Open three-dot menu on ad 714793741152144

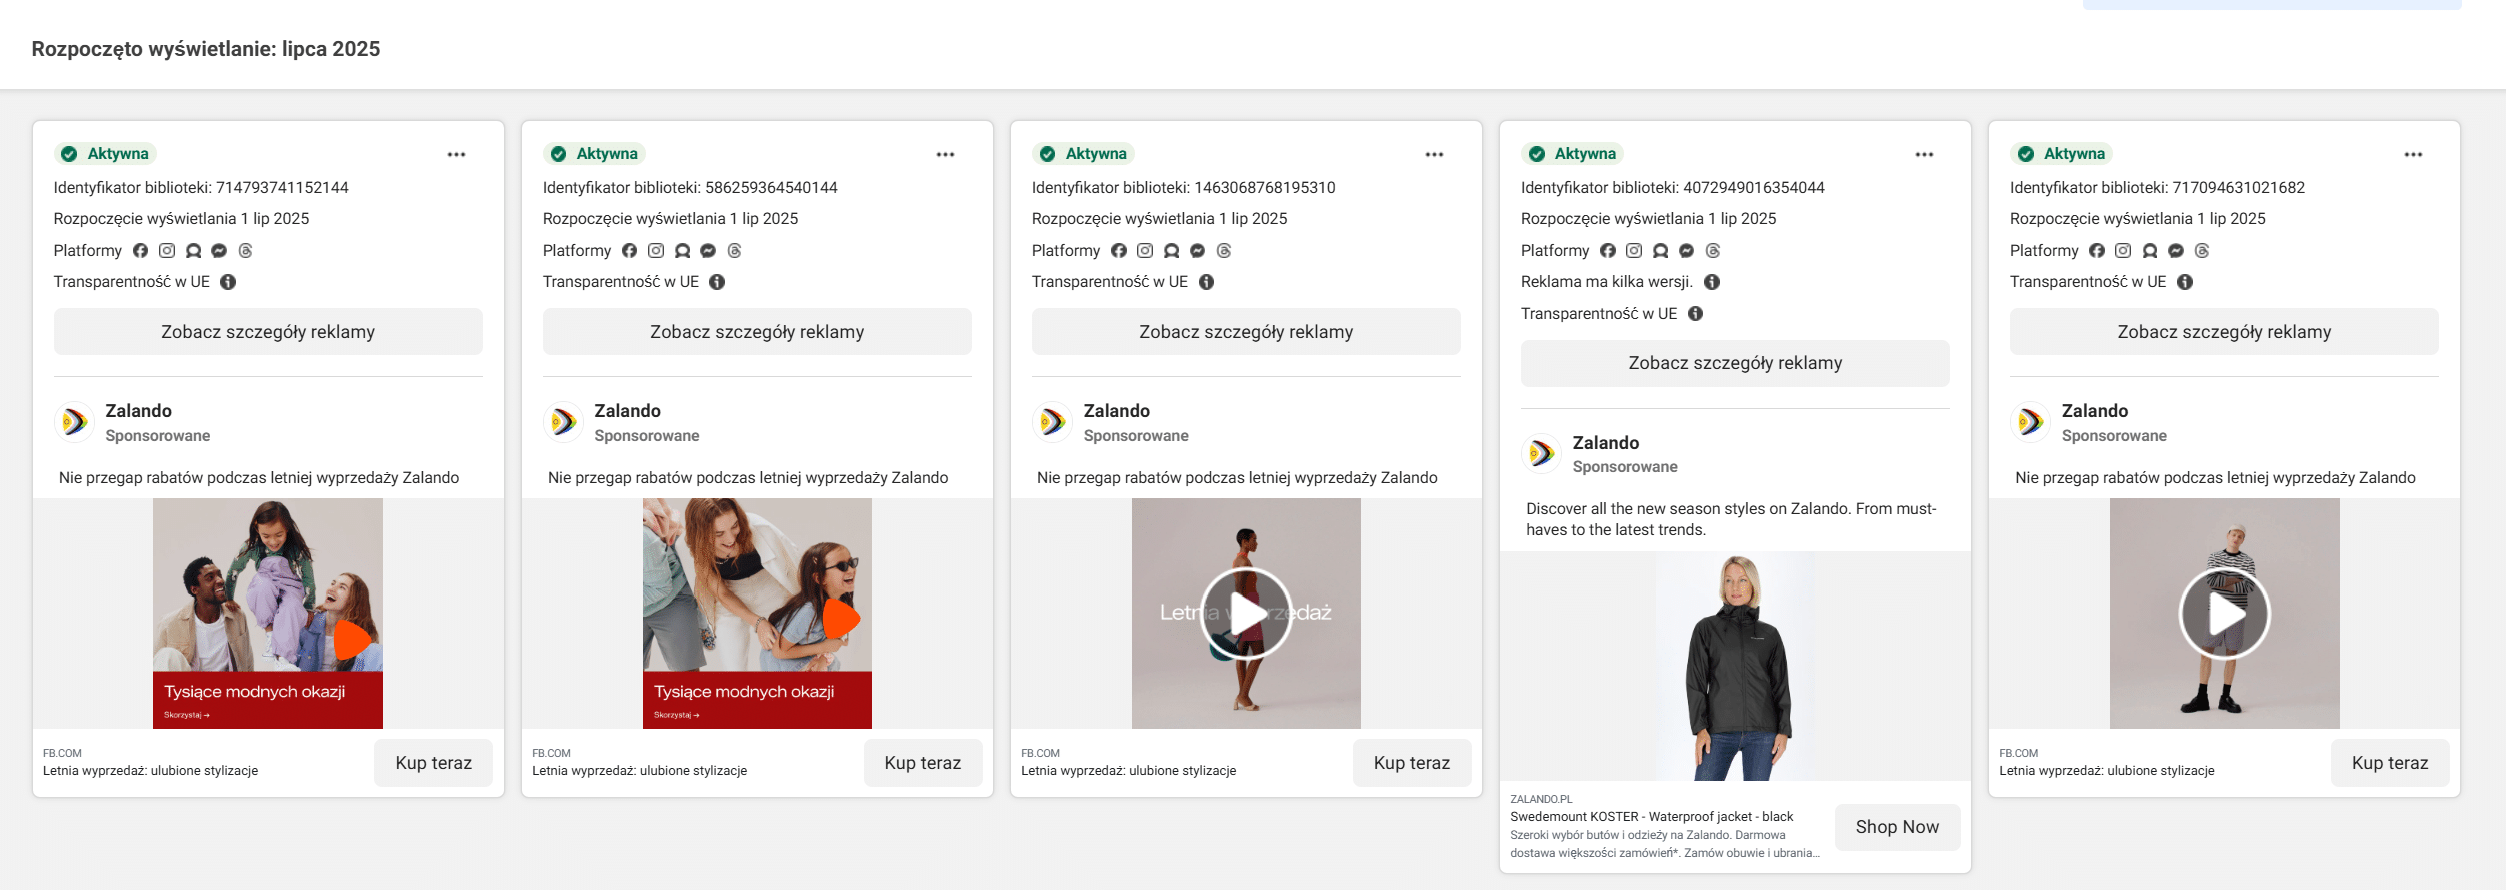[456, 154]
